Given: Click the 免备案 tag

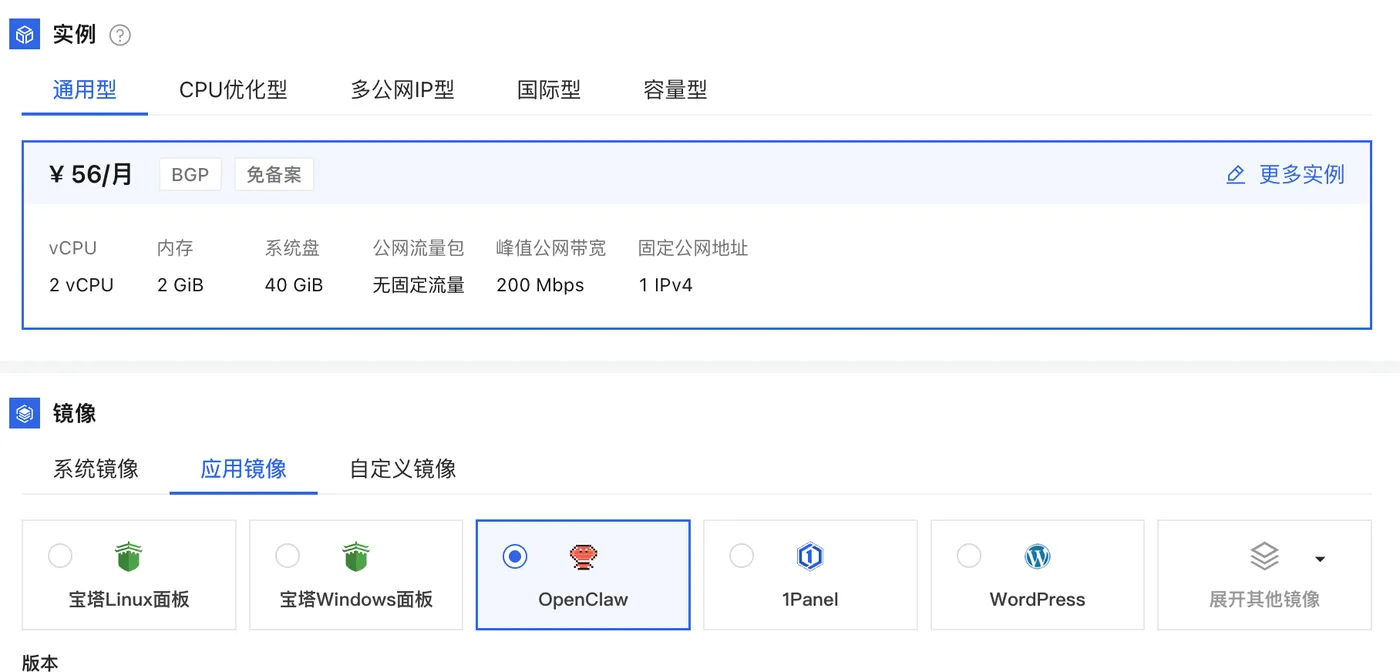Looking at the screenshot, I should pyautogui.click(x=274, y=175).
